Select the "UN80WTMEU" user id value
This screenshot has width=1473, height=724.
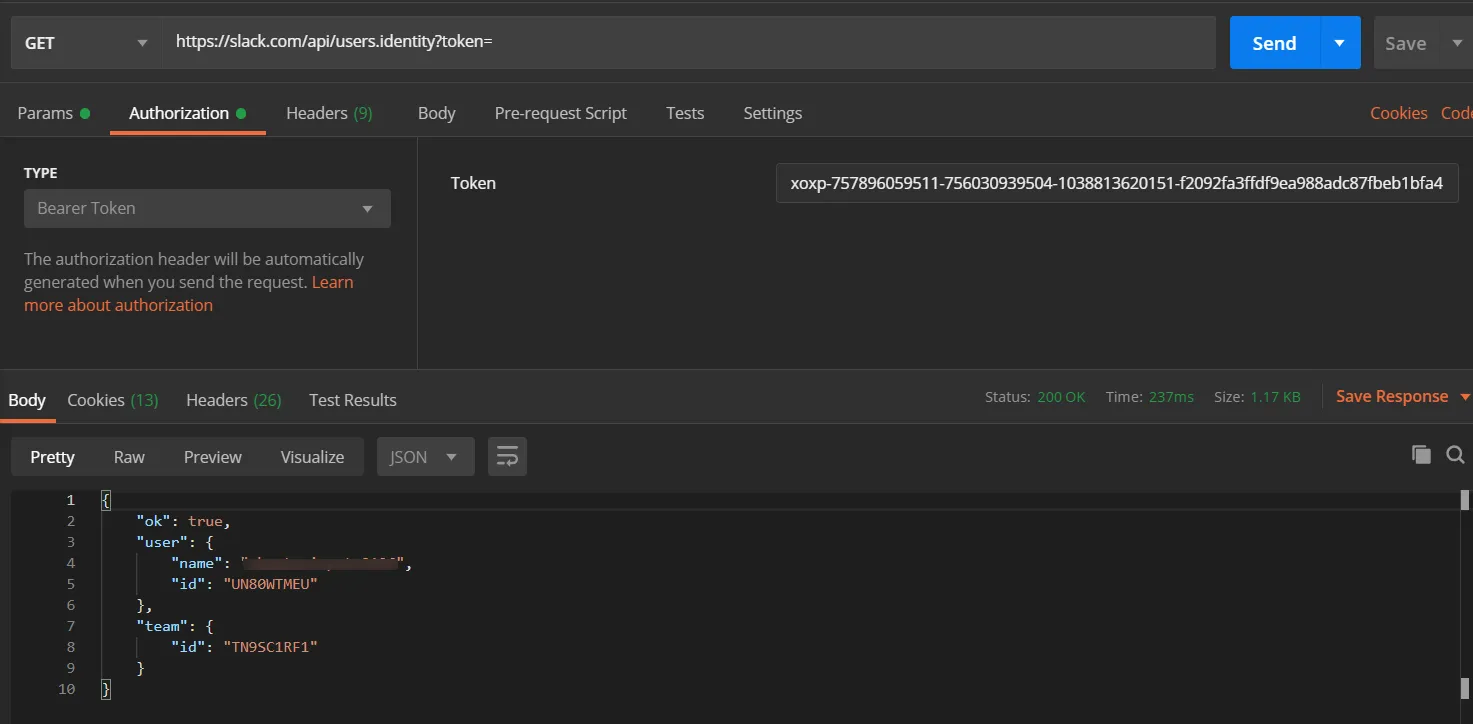point(270,584)
